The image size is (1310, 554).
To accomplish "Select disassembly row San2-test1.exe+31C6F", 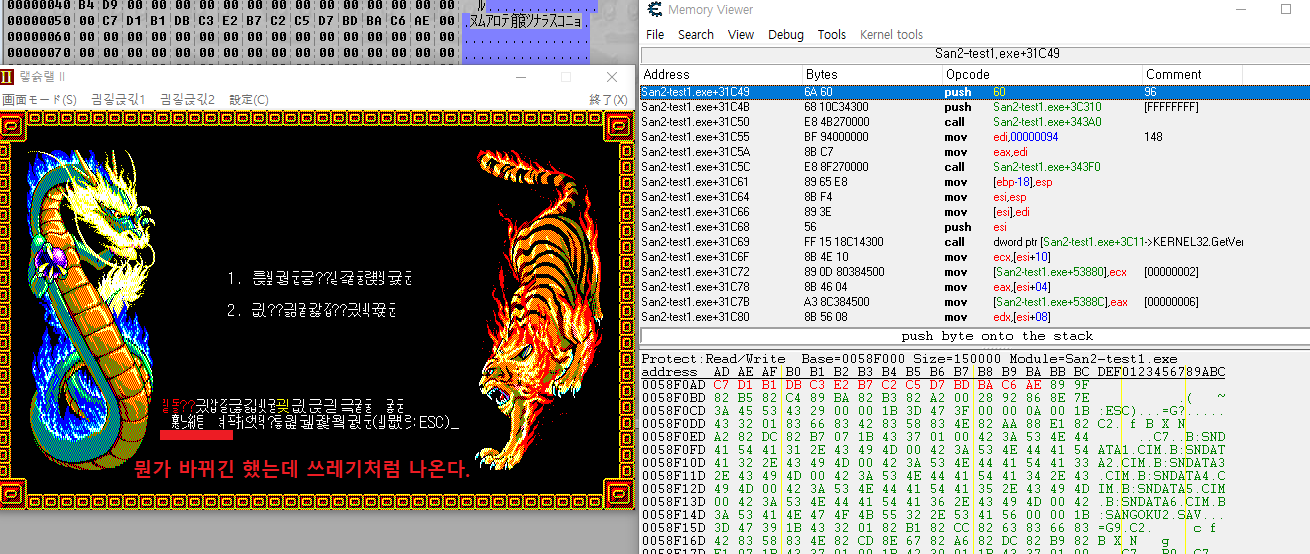I will (x=975, y=256).
